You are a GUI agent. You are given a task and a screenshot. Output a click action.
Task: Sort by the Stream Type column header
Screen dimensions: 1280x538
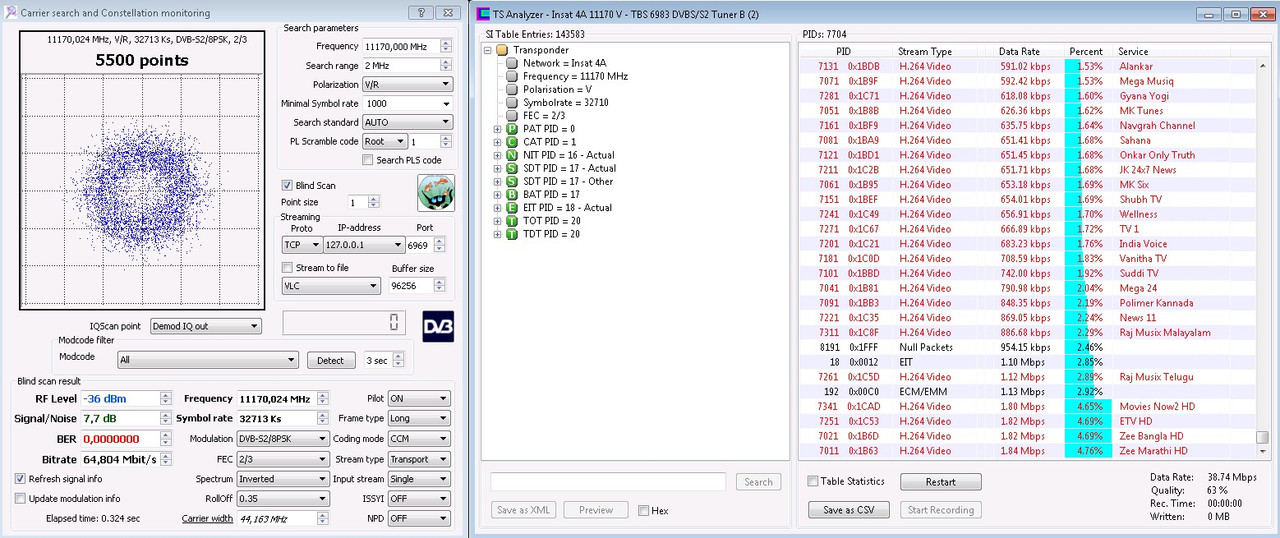(x=926, y=51)
